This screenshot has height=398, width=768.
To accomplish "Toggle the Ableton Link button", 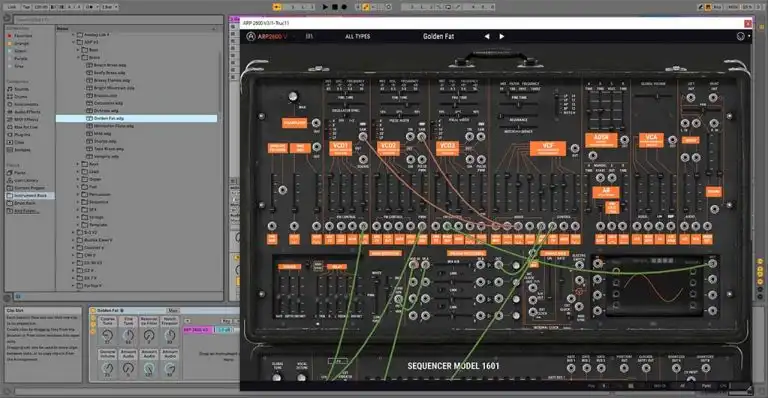I will [x=12, y=7].
